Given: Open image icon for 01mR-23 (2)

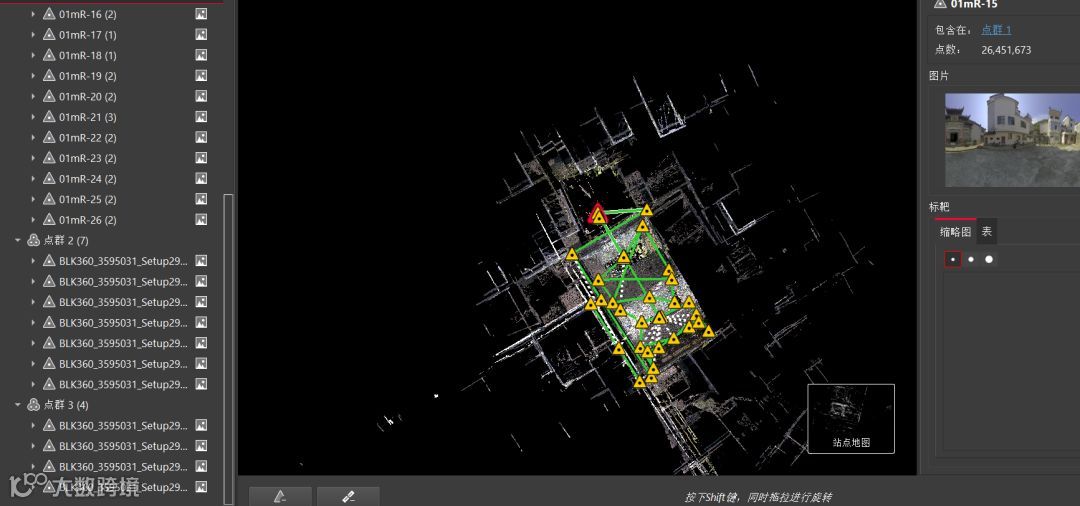Looking at the screenshot, I should click(201, 158).
